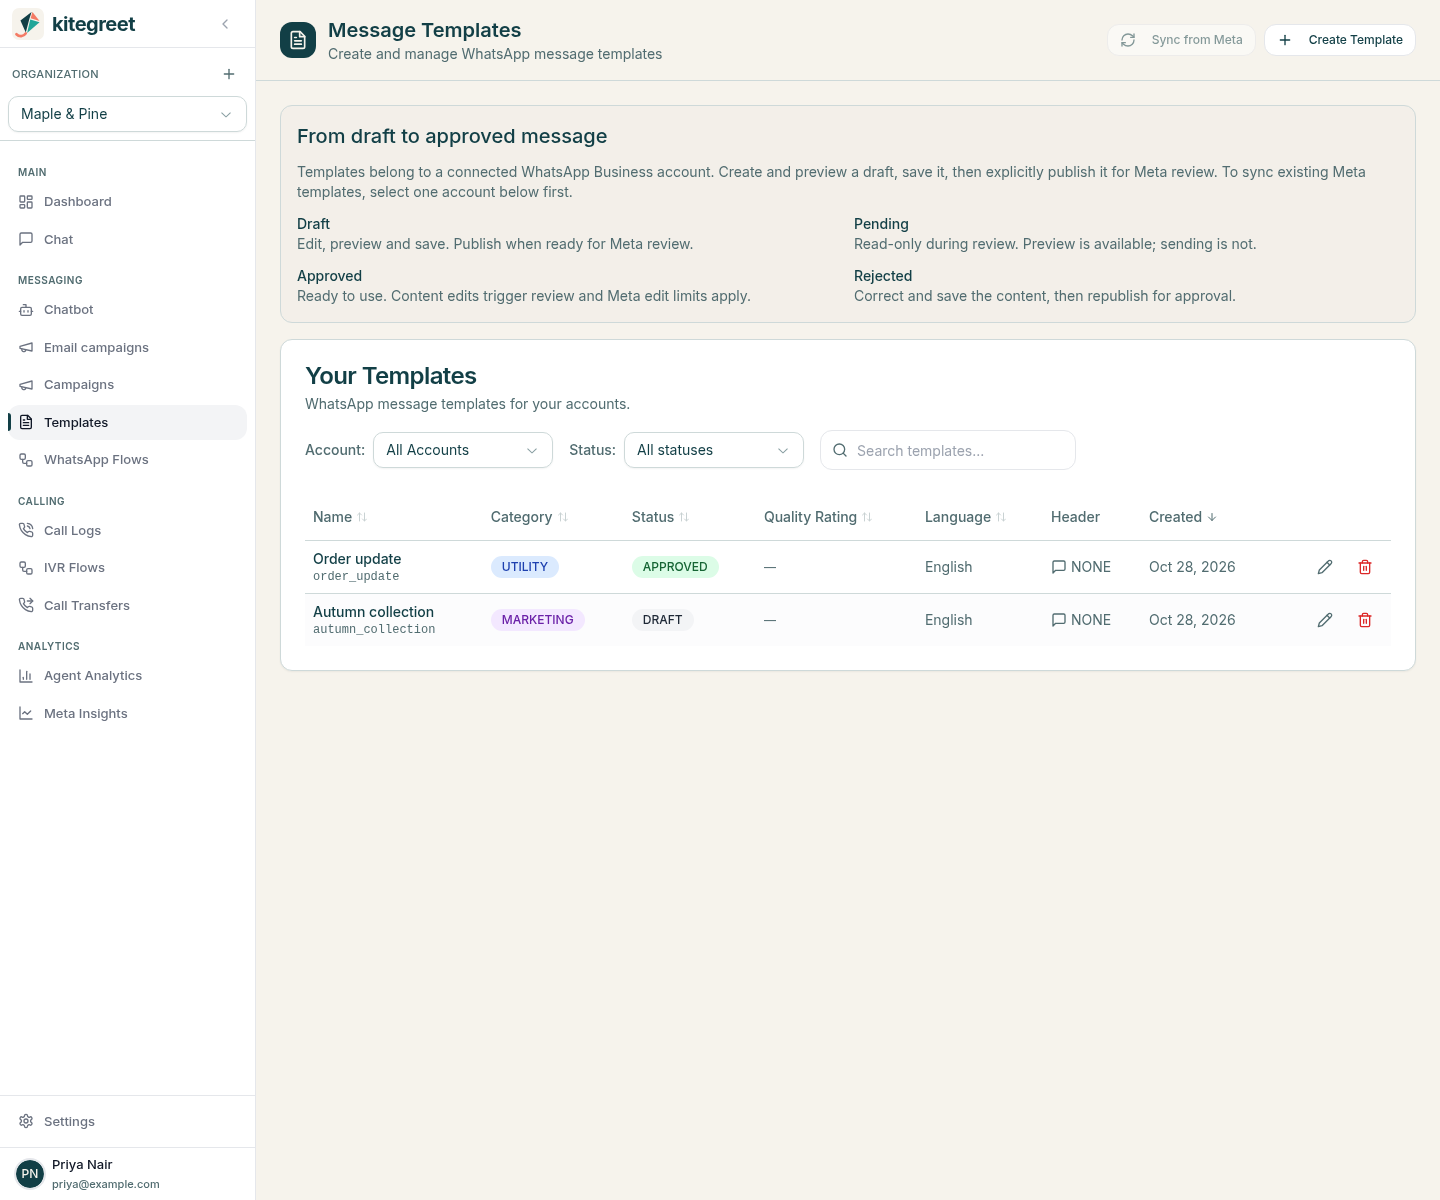Open Meta Insights page
Image resolution: width=1440 pixels, height=1200 pixels.
[127, 714]
